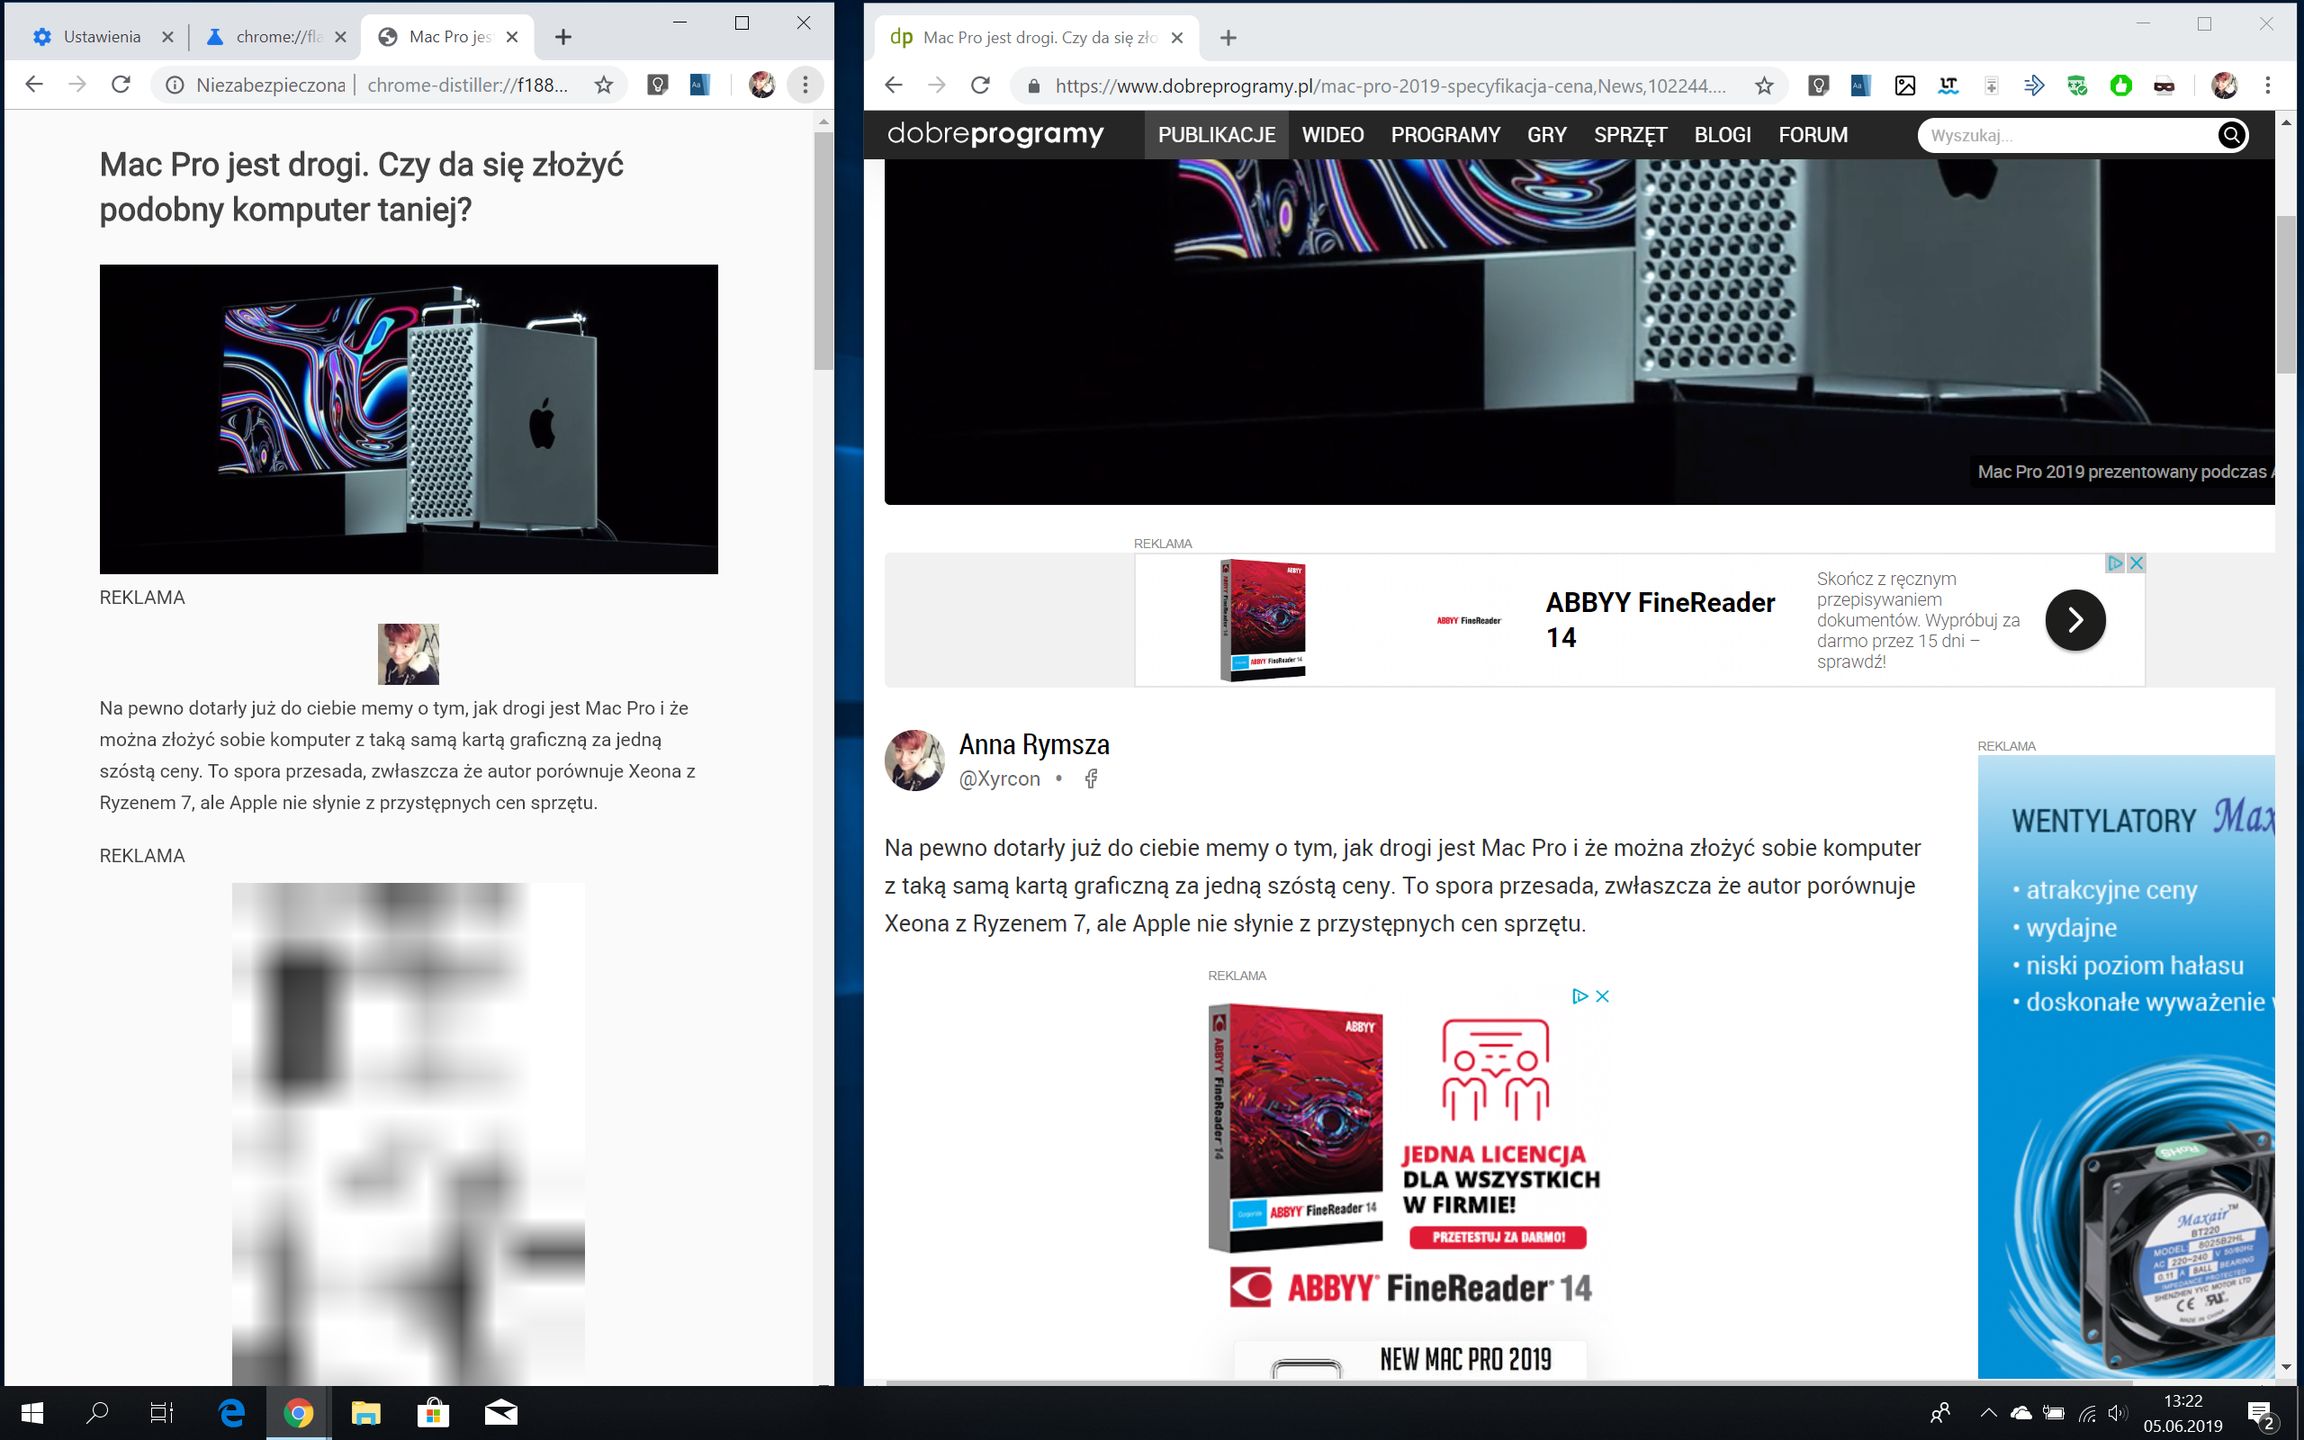Open Microsoft Edge from the taskbar
Screen dimensions: 2304x1440
coord(232,1413)
